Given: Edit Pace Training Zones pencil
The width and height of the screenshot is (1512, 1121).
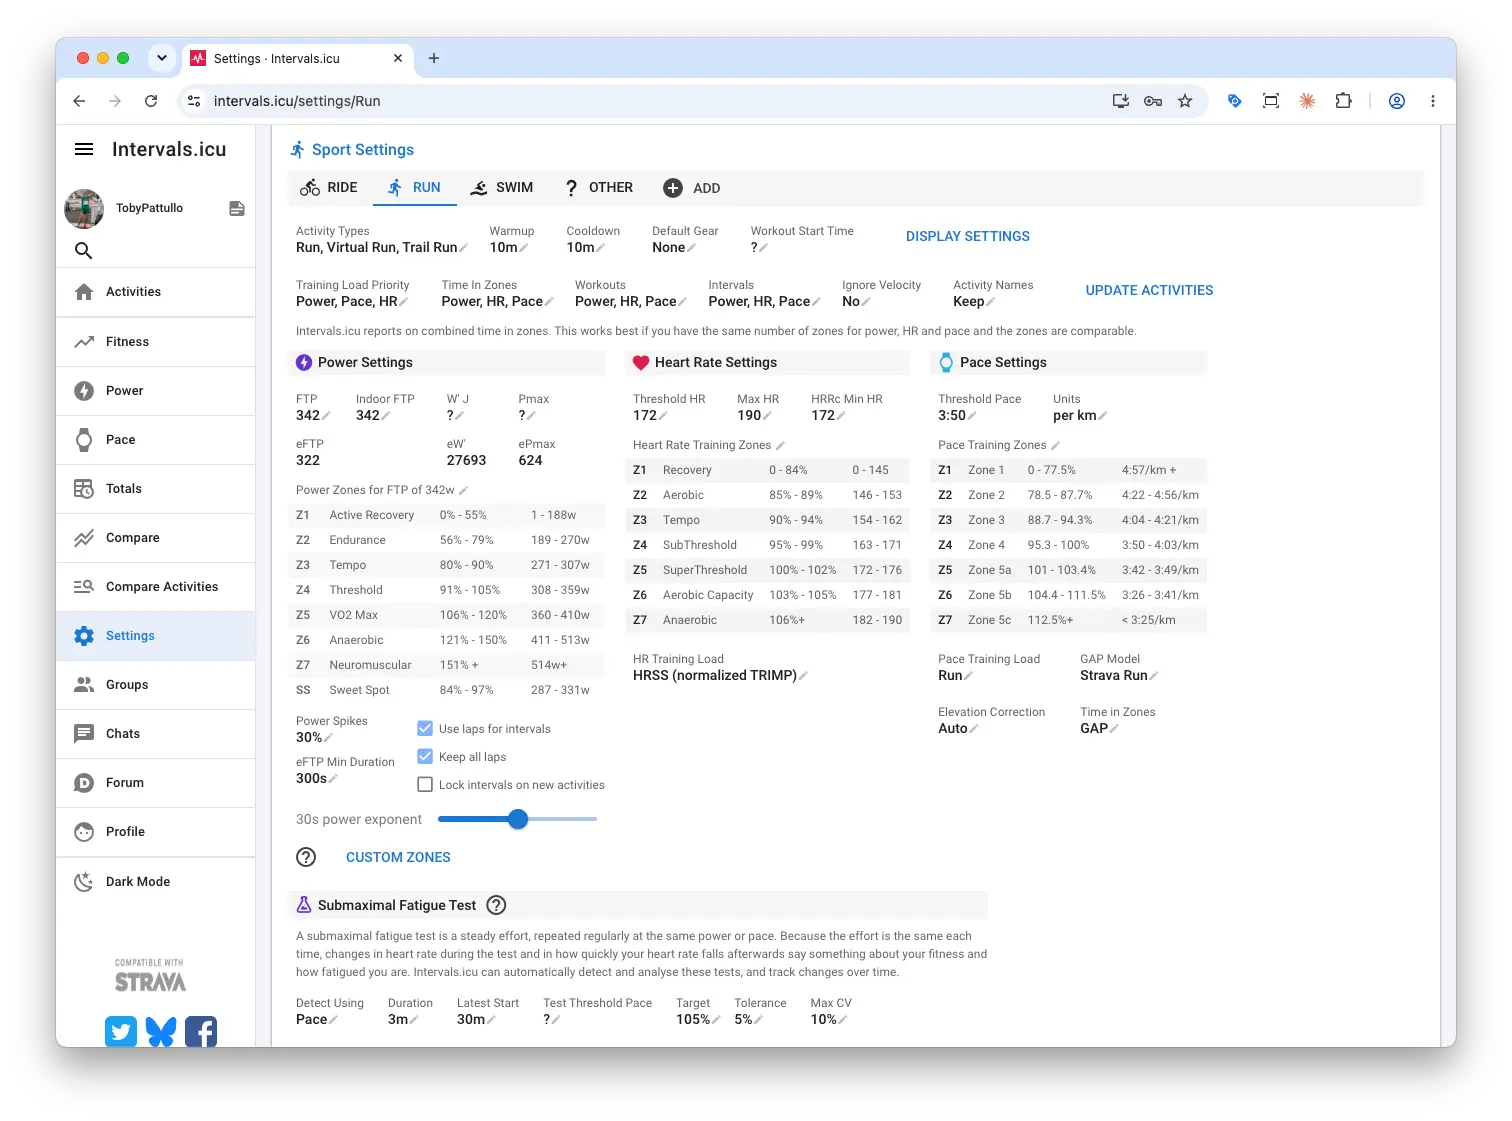Looking at the screenshot, I should 1055,445.
